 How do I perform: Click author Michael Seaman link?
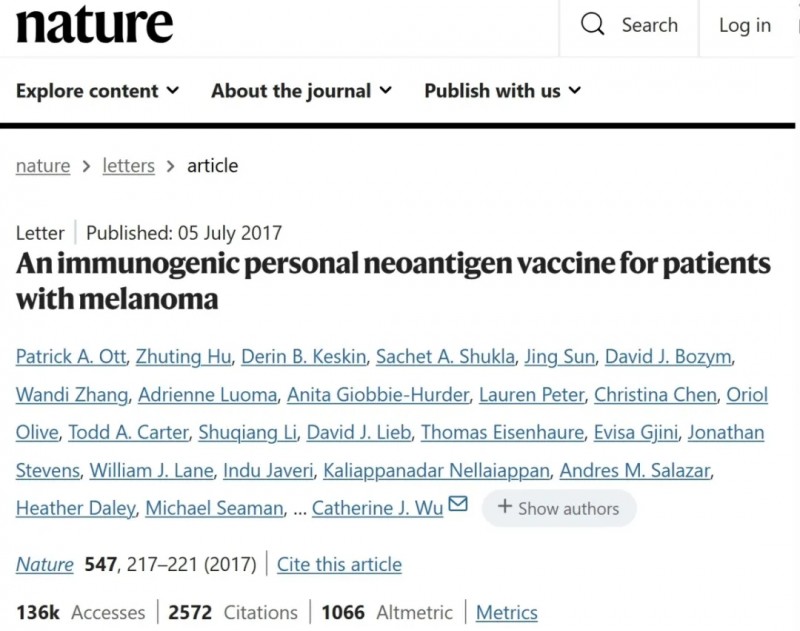214,508
